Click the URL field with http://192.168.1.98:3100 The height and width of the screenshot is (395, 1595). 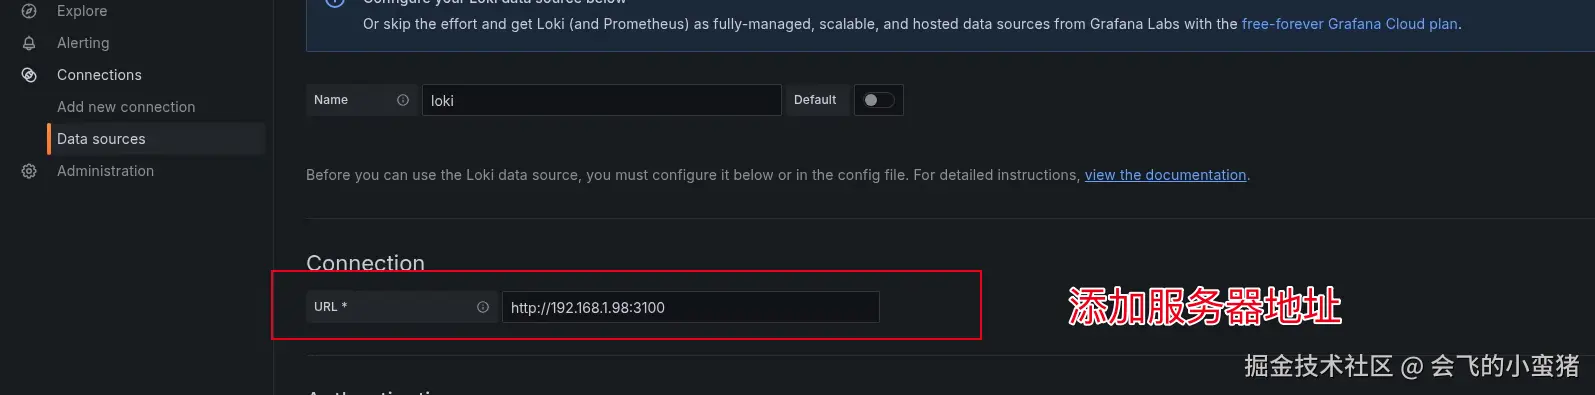pyautogui.click(x=691, y=307)
